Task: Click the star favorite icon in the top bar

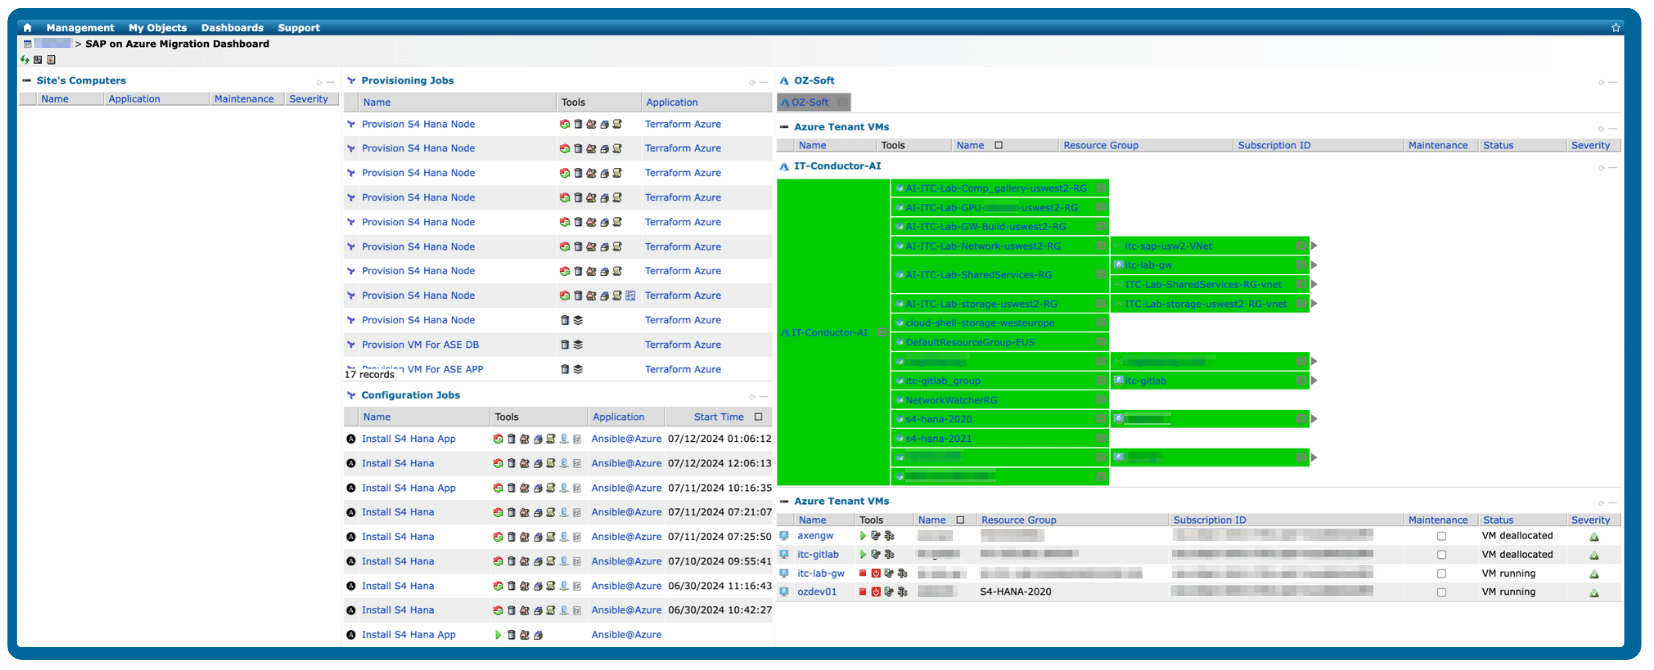Action: coord(1616,28)
